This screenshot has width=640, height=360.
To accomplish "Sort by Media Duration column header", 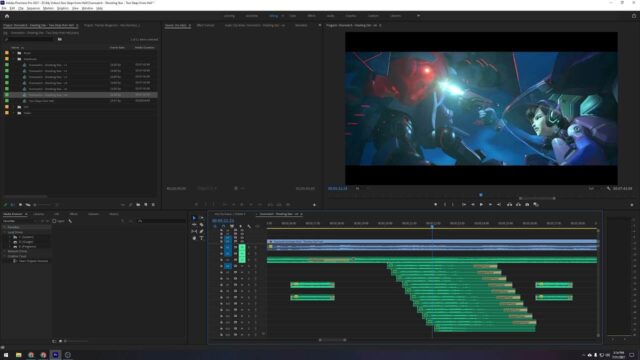I will (144, 48).
